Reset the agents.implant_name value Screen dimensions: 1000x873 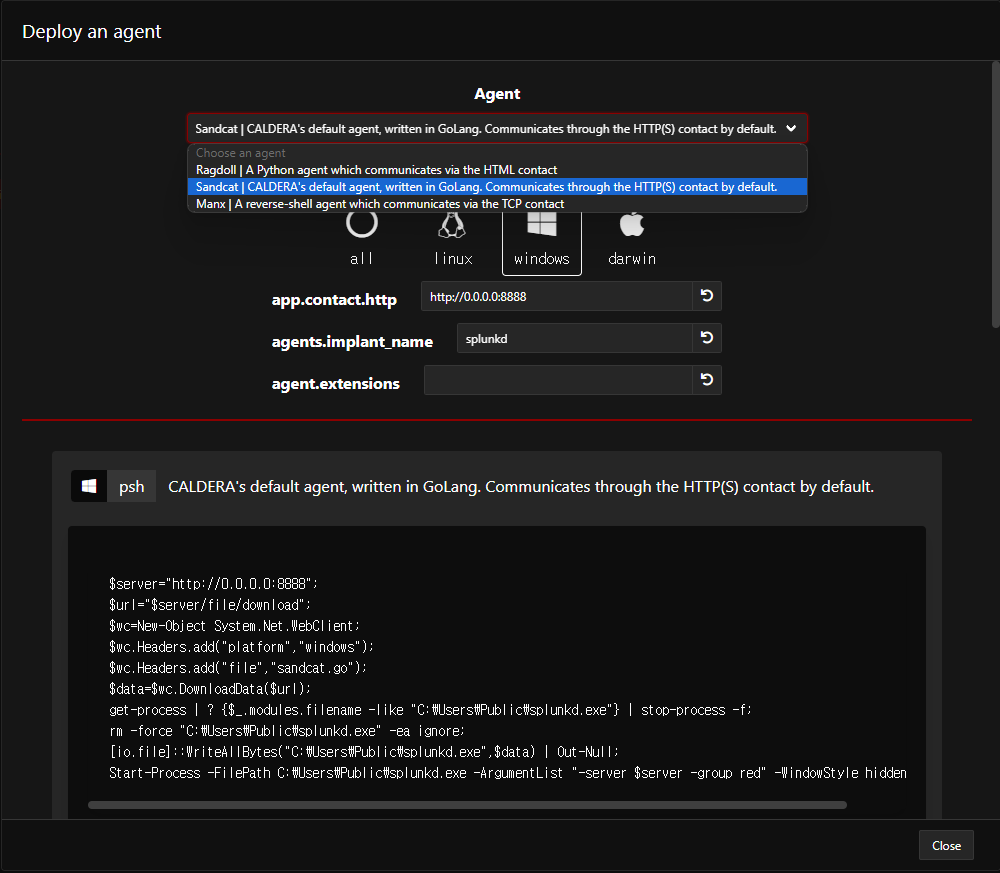point(707,338)
